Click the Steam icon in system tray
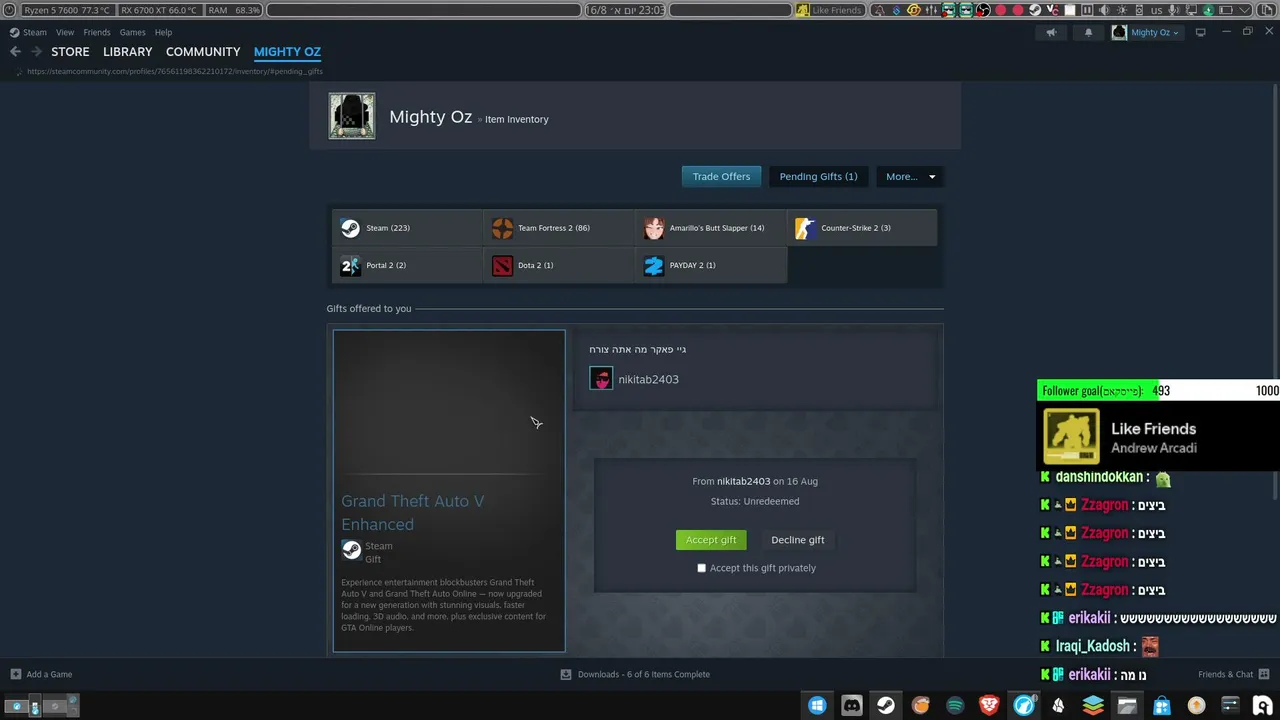 (x=1035, y=10)
